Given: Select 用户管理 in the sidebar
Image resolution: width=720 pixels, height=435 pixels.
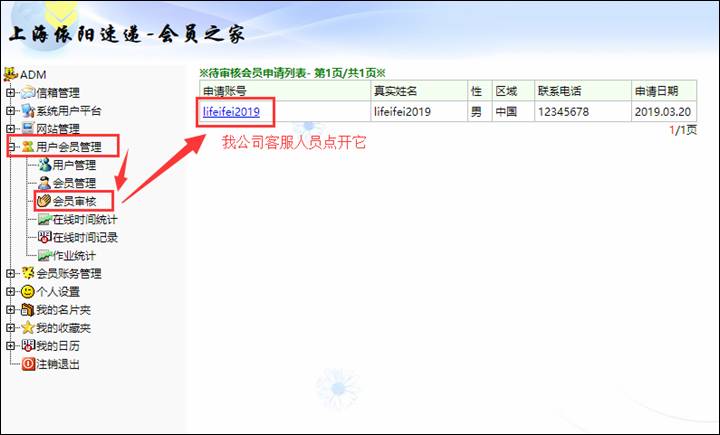Looking at the screenshot, I should 74,165.
